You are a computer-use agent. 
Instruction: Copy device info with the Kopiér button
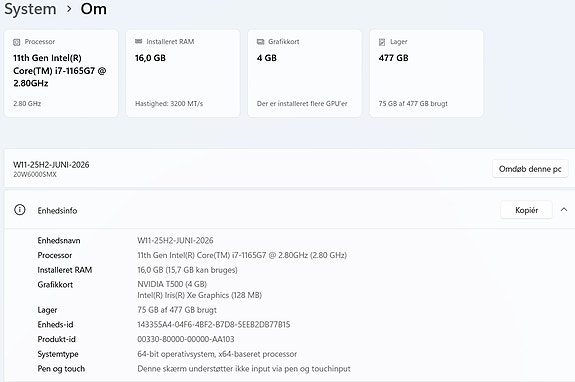(526, 210)
